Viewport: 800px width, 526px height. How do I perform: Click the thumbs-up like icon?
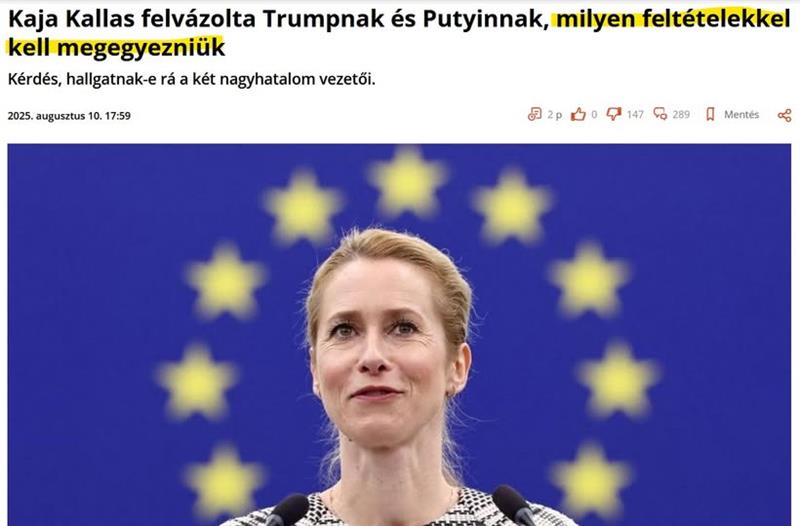[578, 114]
